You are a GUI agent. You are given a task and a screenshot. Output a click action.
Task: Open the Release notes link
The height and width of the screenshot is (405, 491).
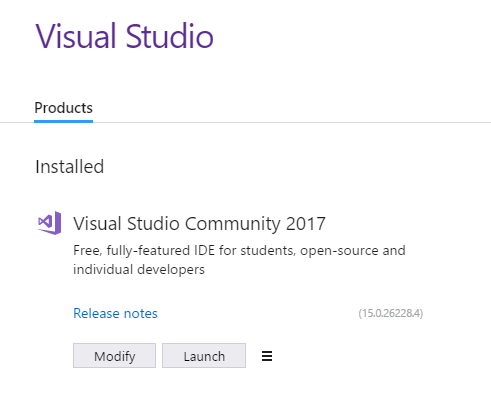(x=115, y=313)
